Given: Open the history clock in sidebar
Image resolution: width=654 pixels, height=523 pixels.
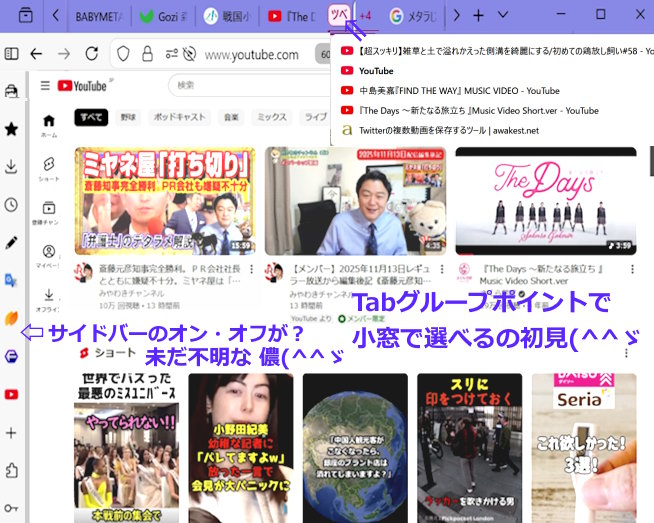Looking at the screenshot, I should 11,204.
